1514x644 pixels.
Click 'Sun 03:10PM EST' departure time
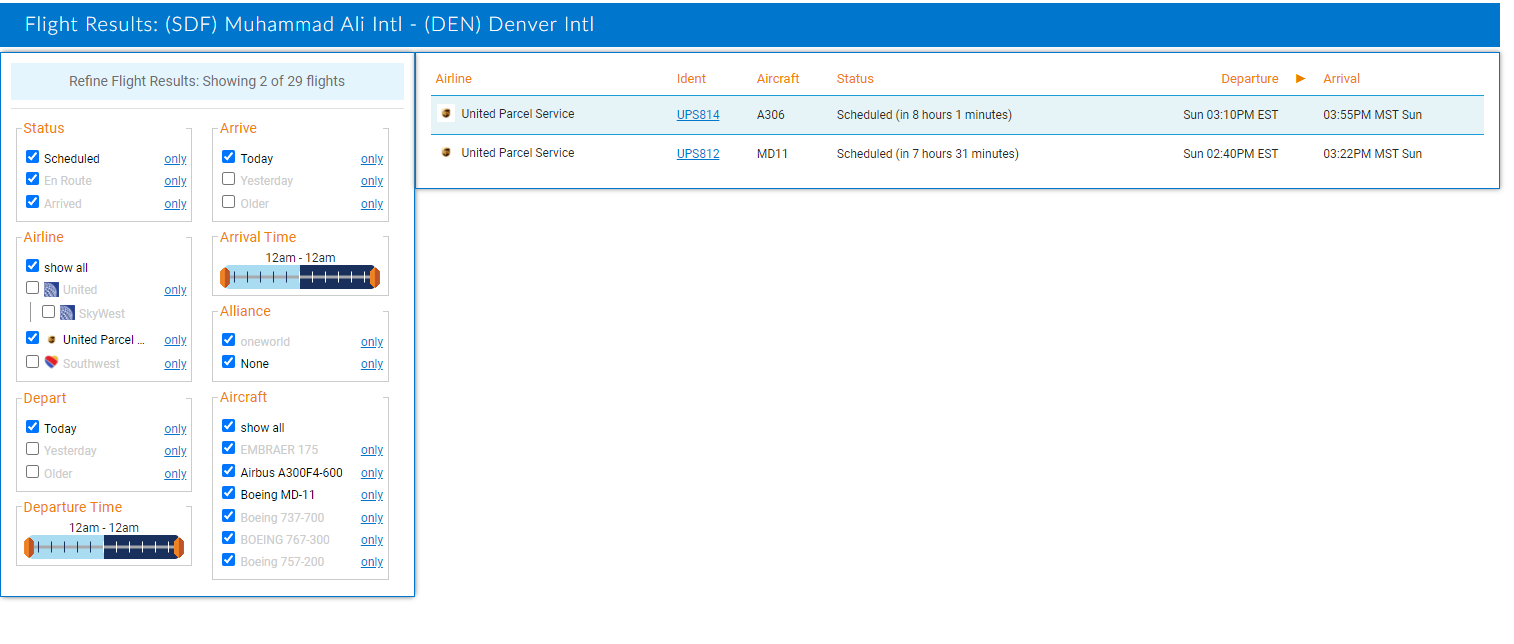tap(1230, 115)
